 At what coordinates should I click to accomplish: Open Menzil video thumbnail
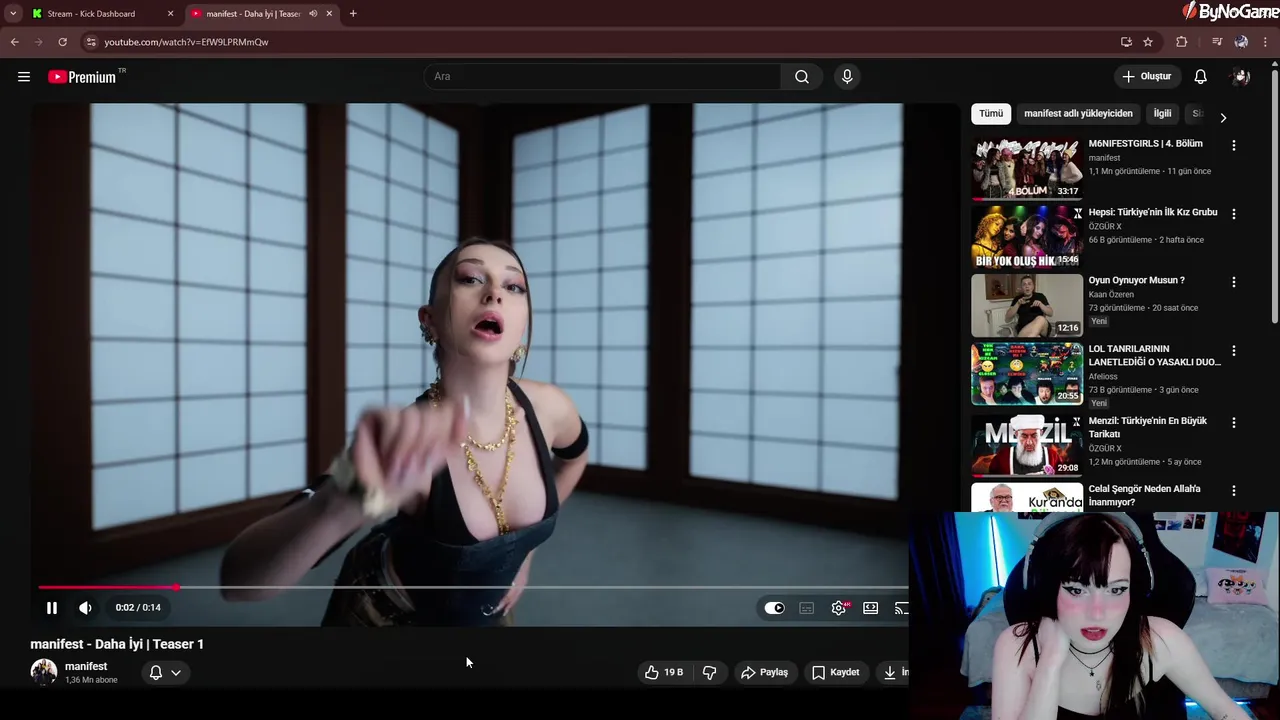[x=1027, y=445]
